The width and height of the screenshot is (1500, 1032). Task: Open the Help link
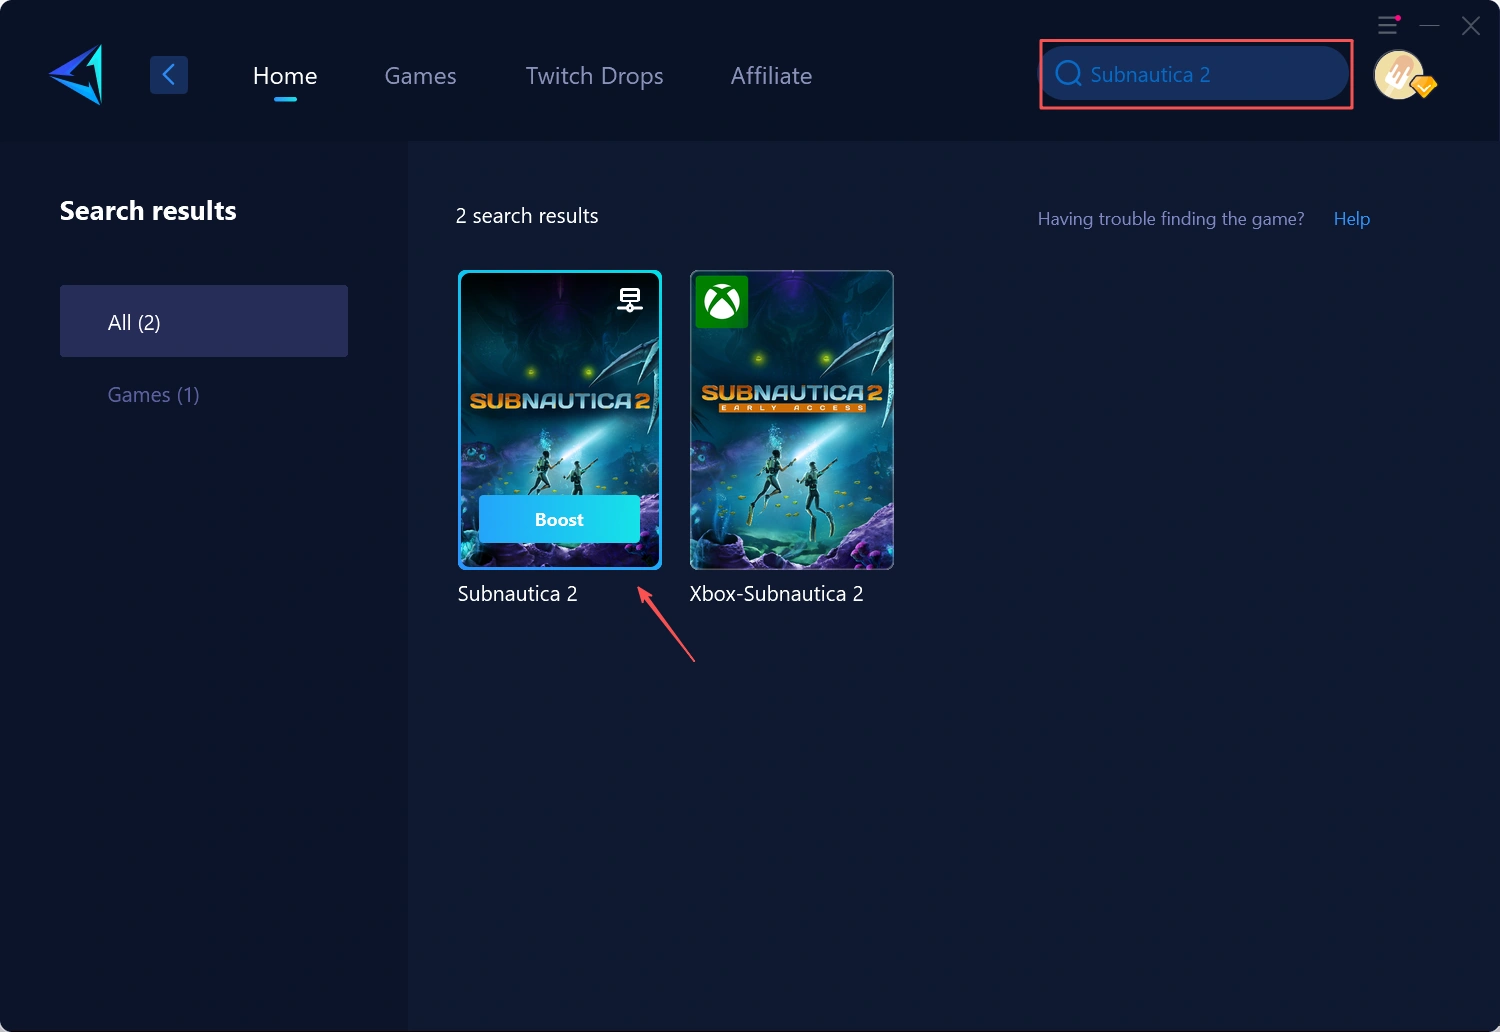click(x=1351, y=219)
